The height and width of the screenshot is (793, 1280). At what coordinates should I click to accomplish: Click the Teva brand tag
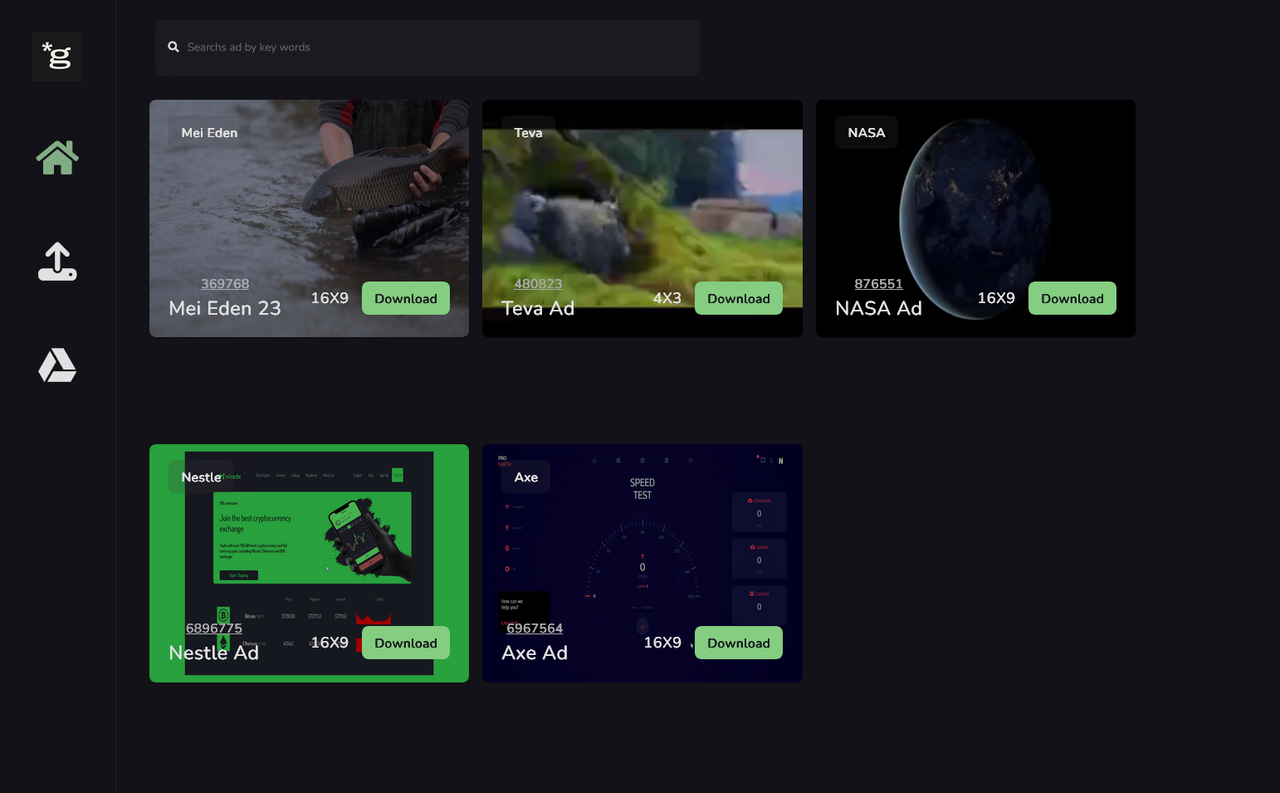pos(528,132)
